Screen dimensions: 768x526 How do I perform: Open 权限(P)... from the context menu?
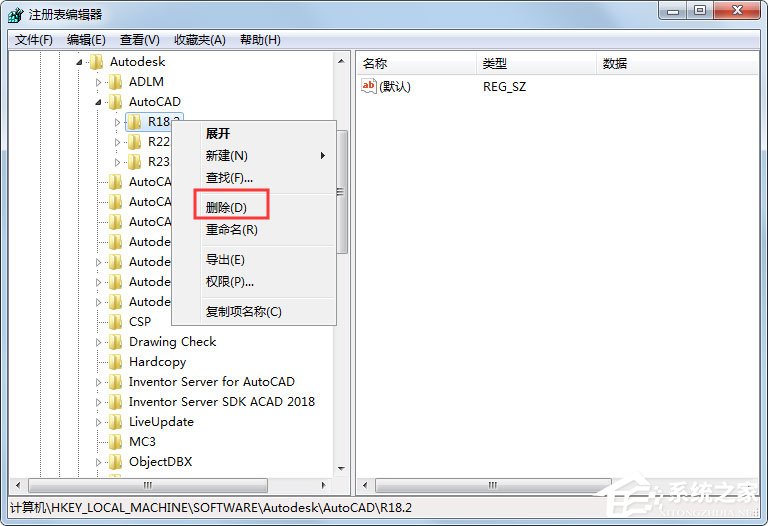[254, 282]
